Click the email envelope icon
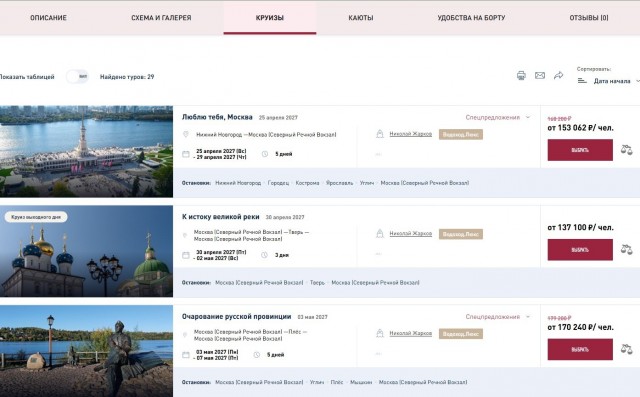640x397 pixels. tap(540, 75)
